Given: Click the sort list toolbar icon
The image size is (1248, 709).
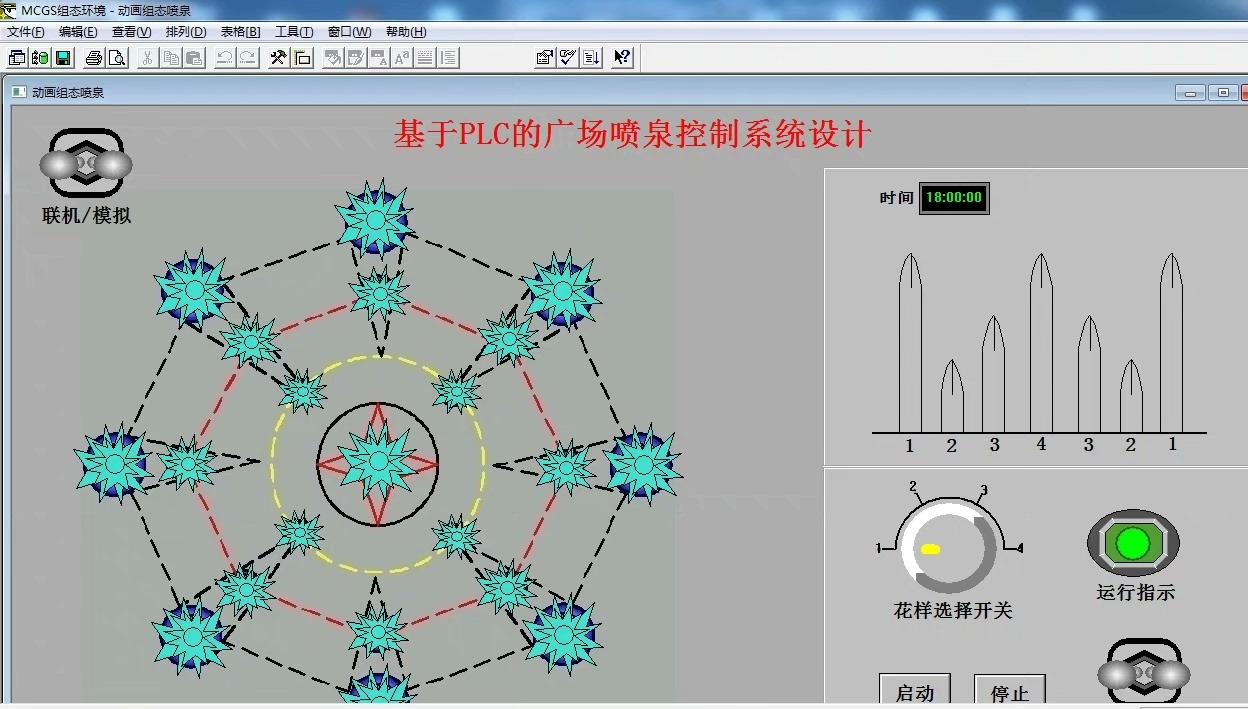Looking at the screenshot, I should (591, 57).
